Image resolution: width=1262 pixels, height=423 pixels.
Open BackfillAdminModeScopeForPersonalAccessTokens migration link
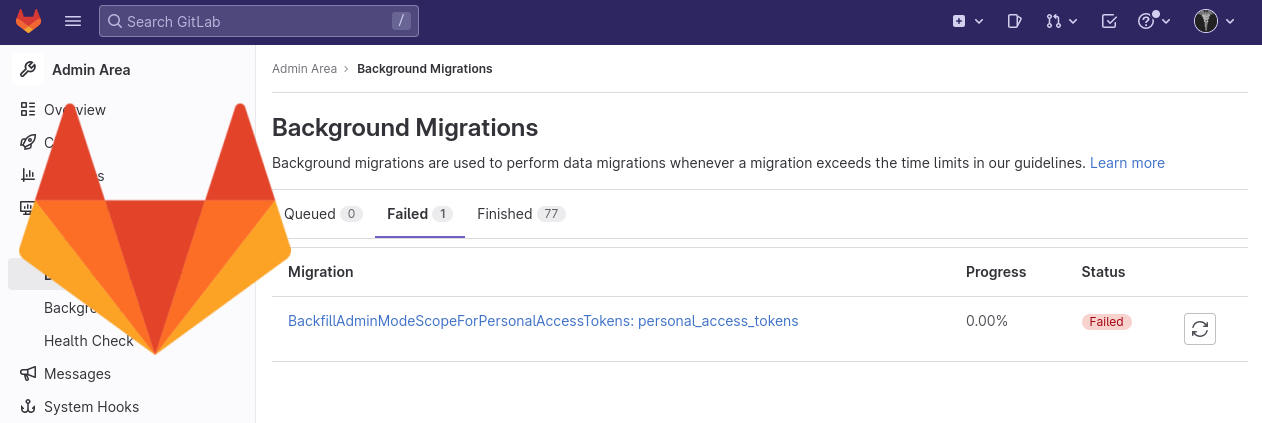click(543, 321)
